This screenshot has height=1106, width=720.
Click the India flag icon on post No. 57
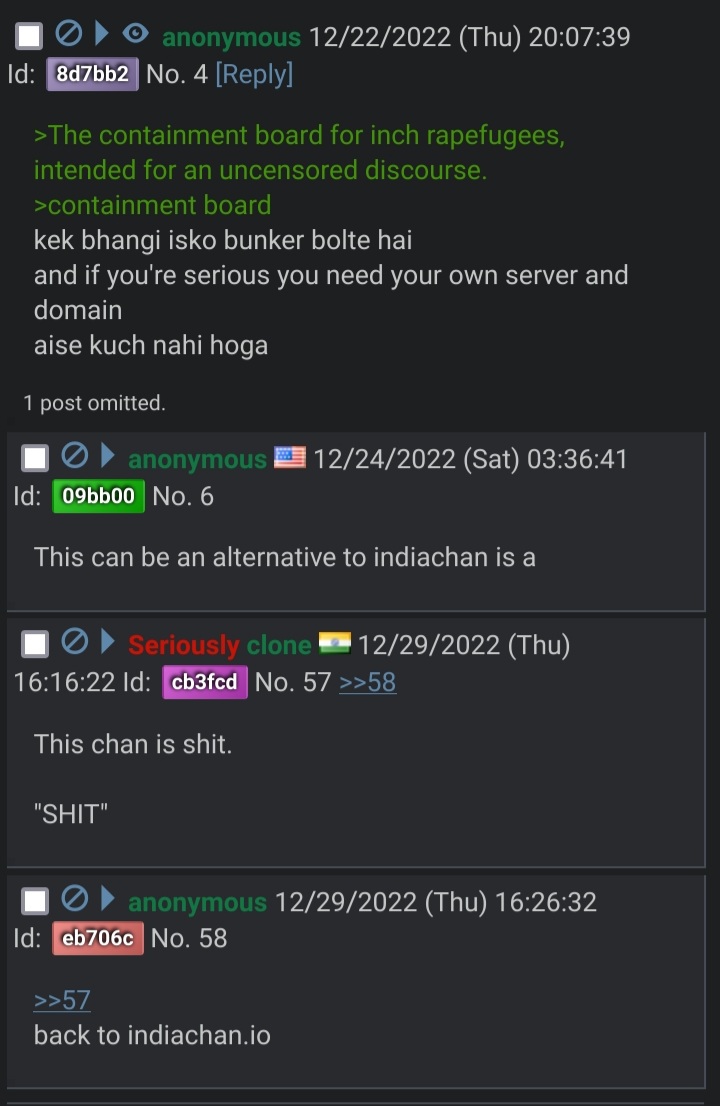click(335, 643)
